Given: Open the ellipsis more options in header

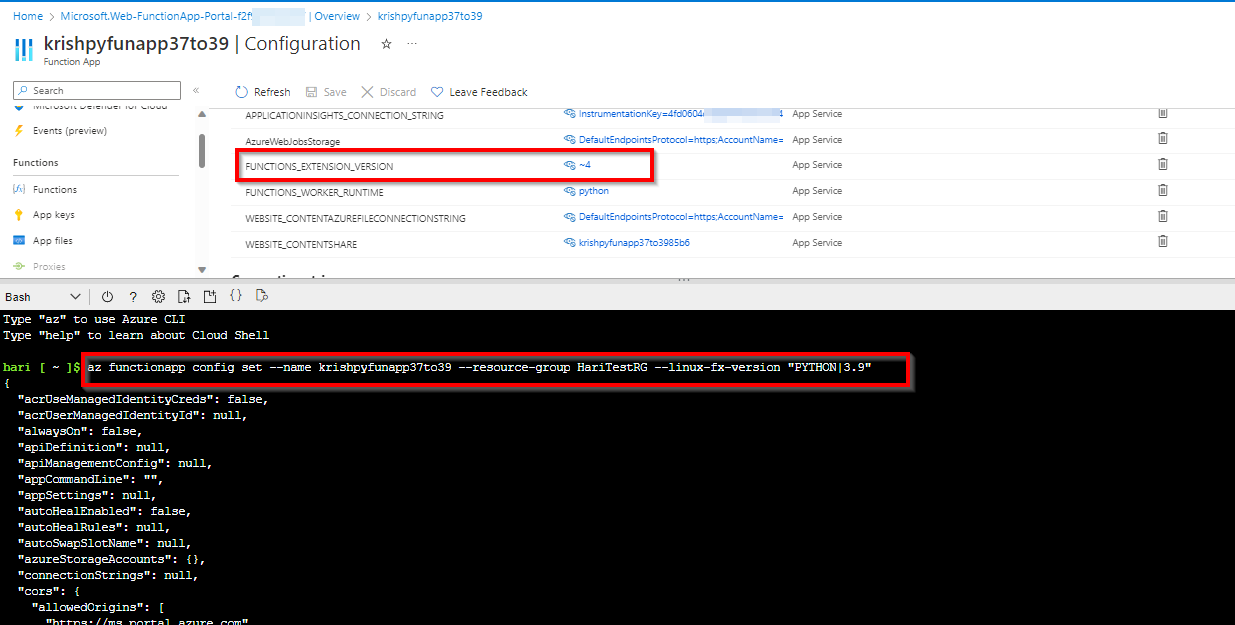Looking at the screenshot, I should click(412, 44).
